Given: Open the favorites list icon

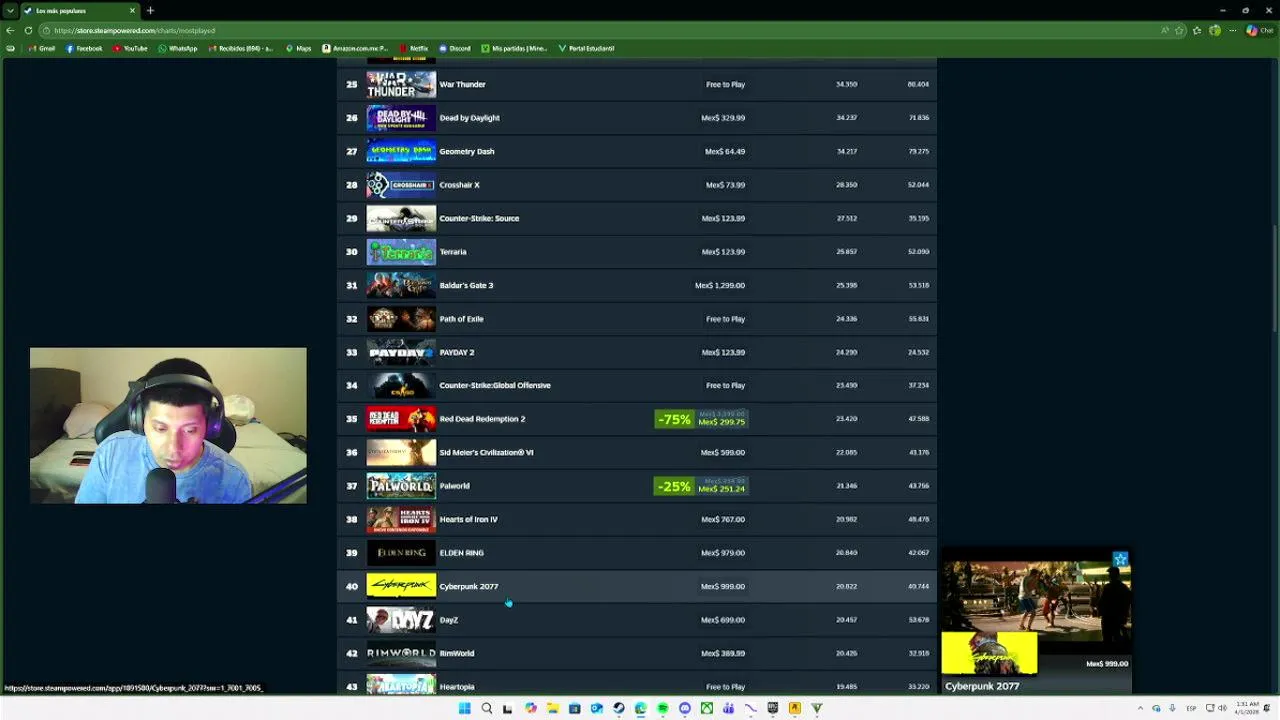Looking at the screenshot, I should pyautogui.click(x=1197, y=30).
